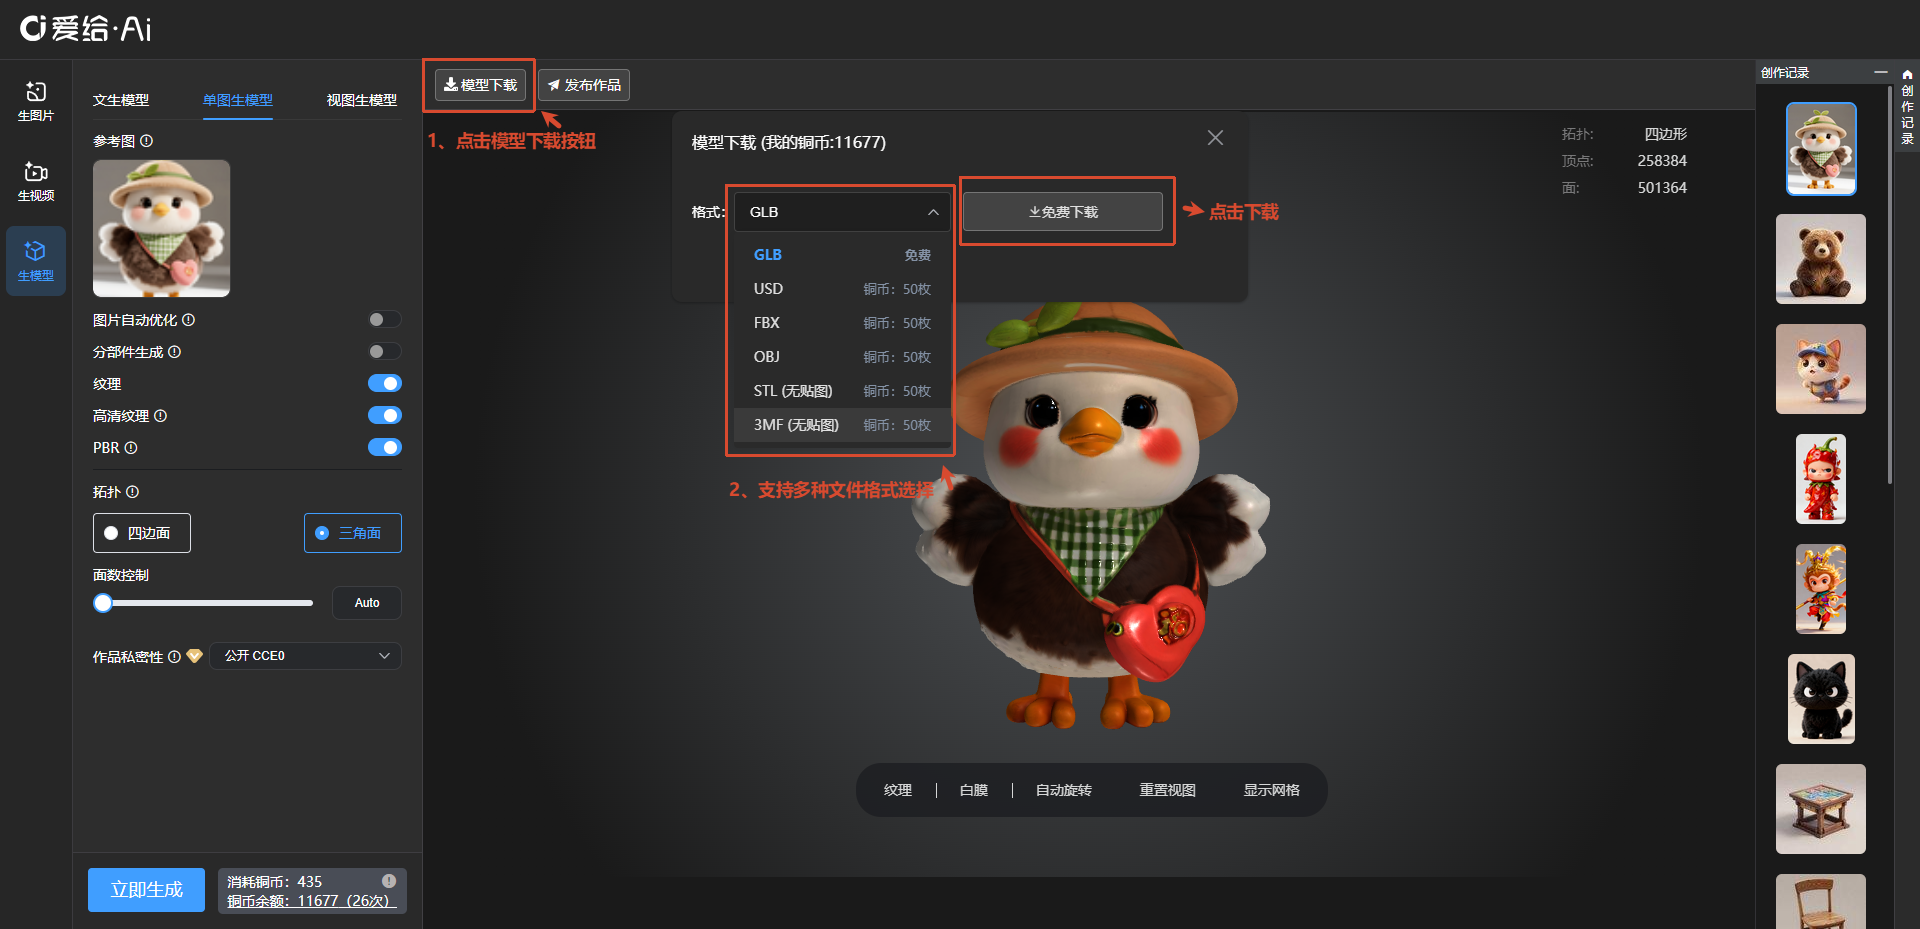Image resolution: width=1920 pixels, height=929 pixels.
Task: Open the 生图片 image generation section
Action: (36, 101)
